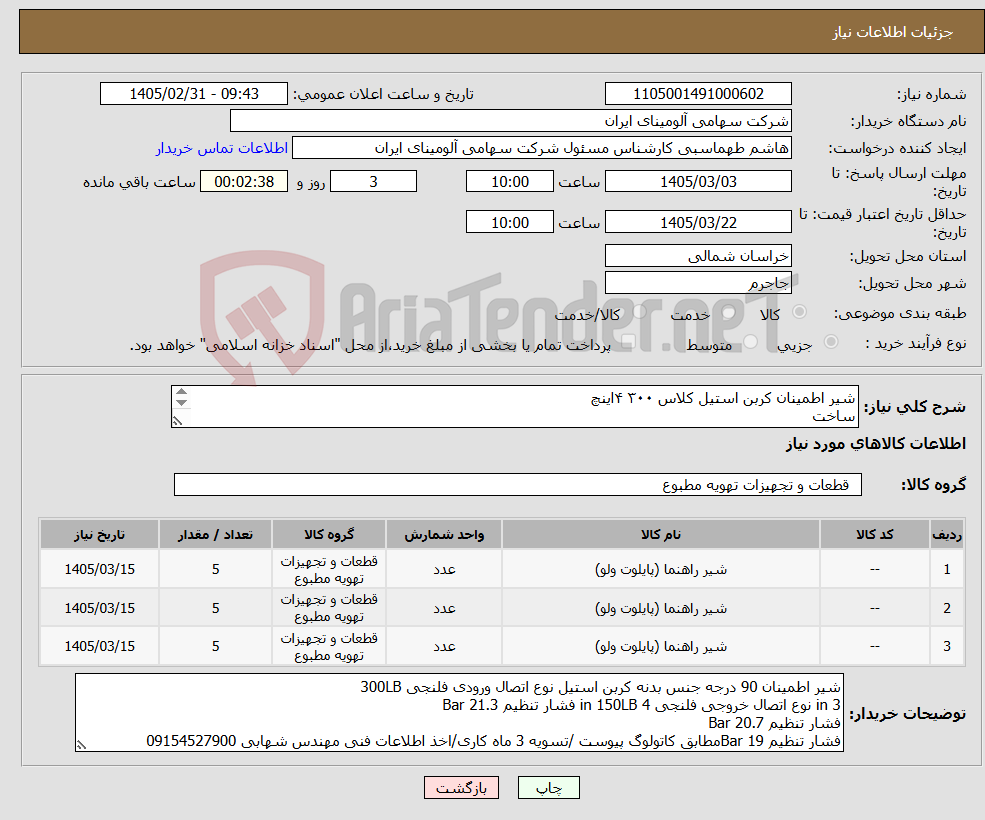Click the city field جاجرم
The width and height of the screenshot is (985, 820).
[698, 283]
